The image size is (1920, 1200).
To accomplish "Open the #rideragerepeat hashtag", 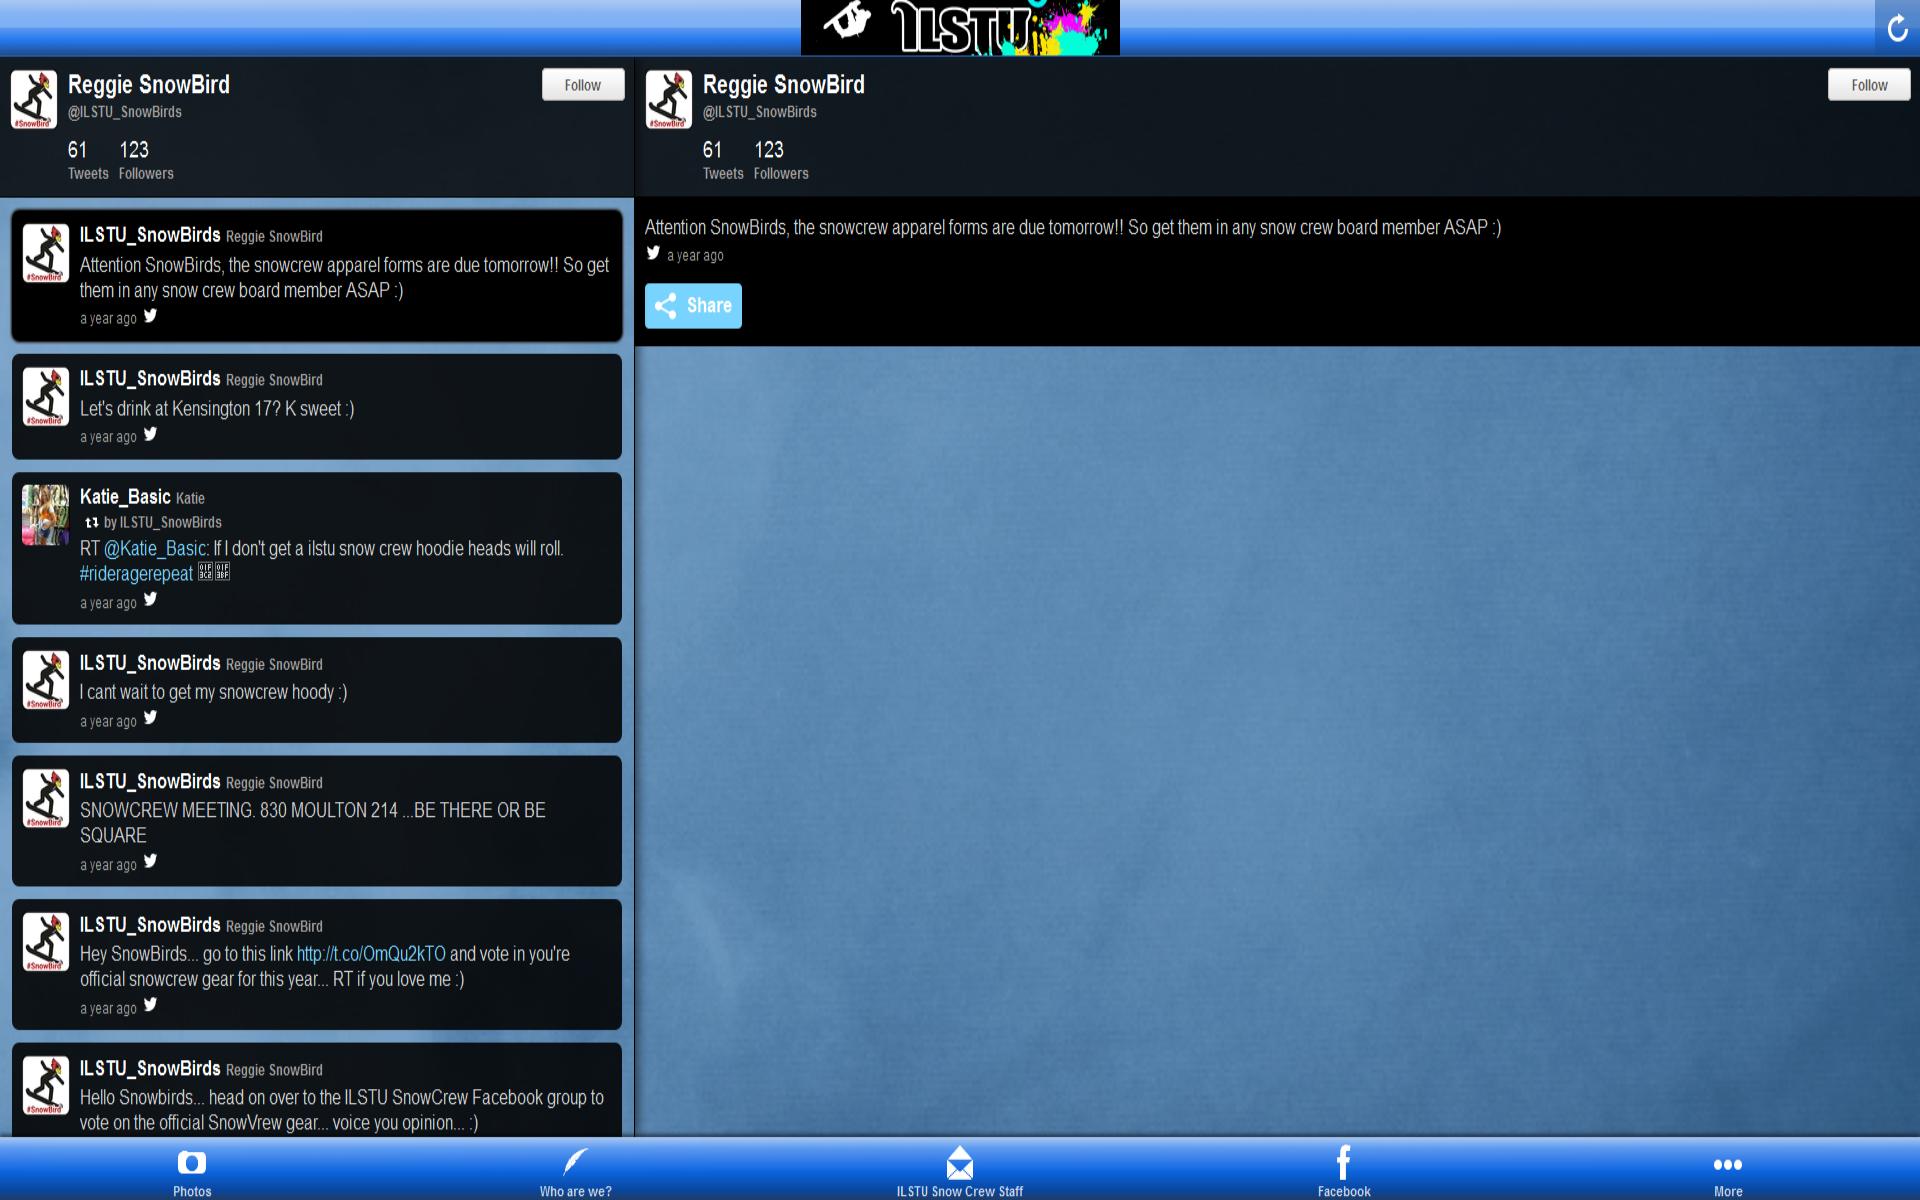I will (x=136, y=574).
